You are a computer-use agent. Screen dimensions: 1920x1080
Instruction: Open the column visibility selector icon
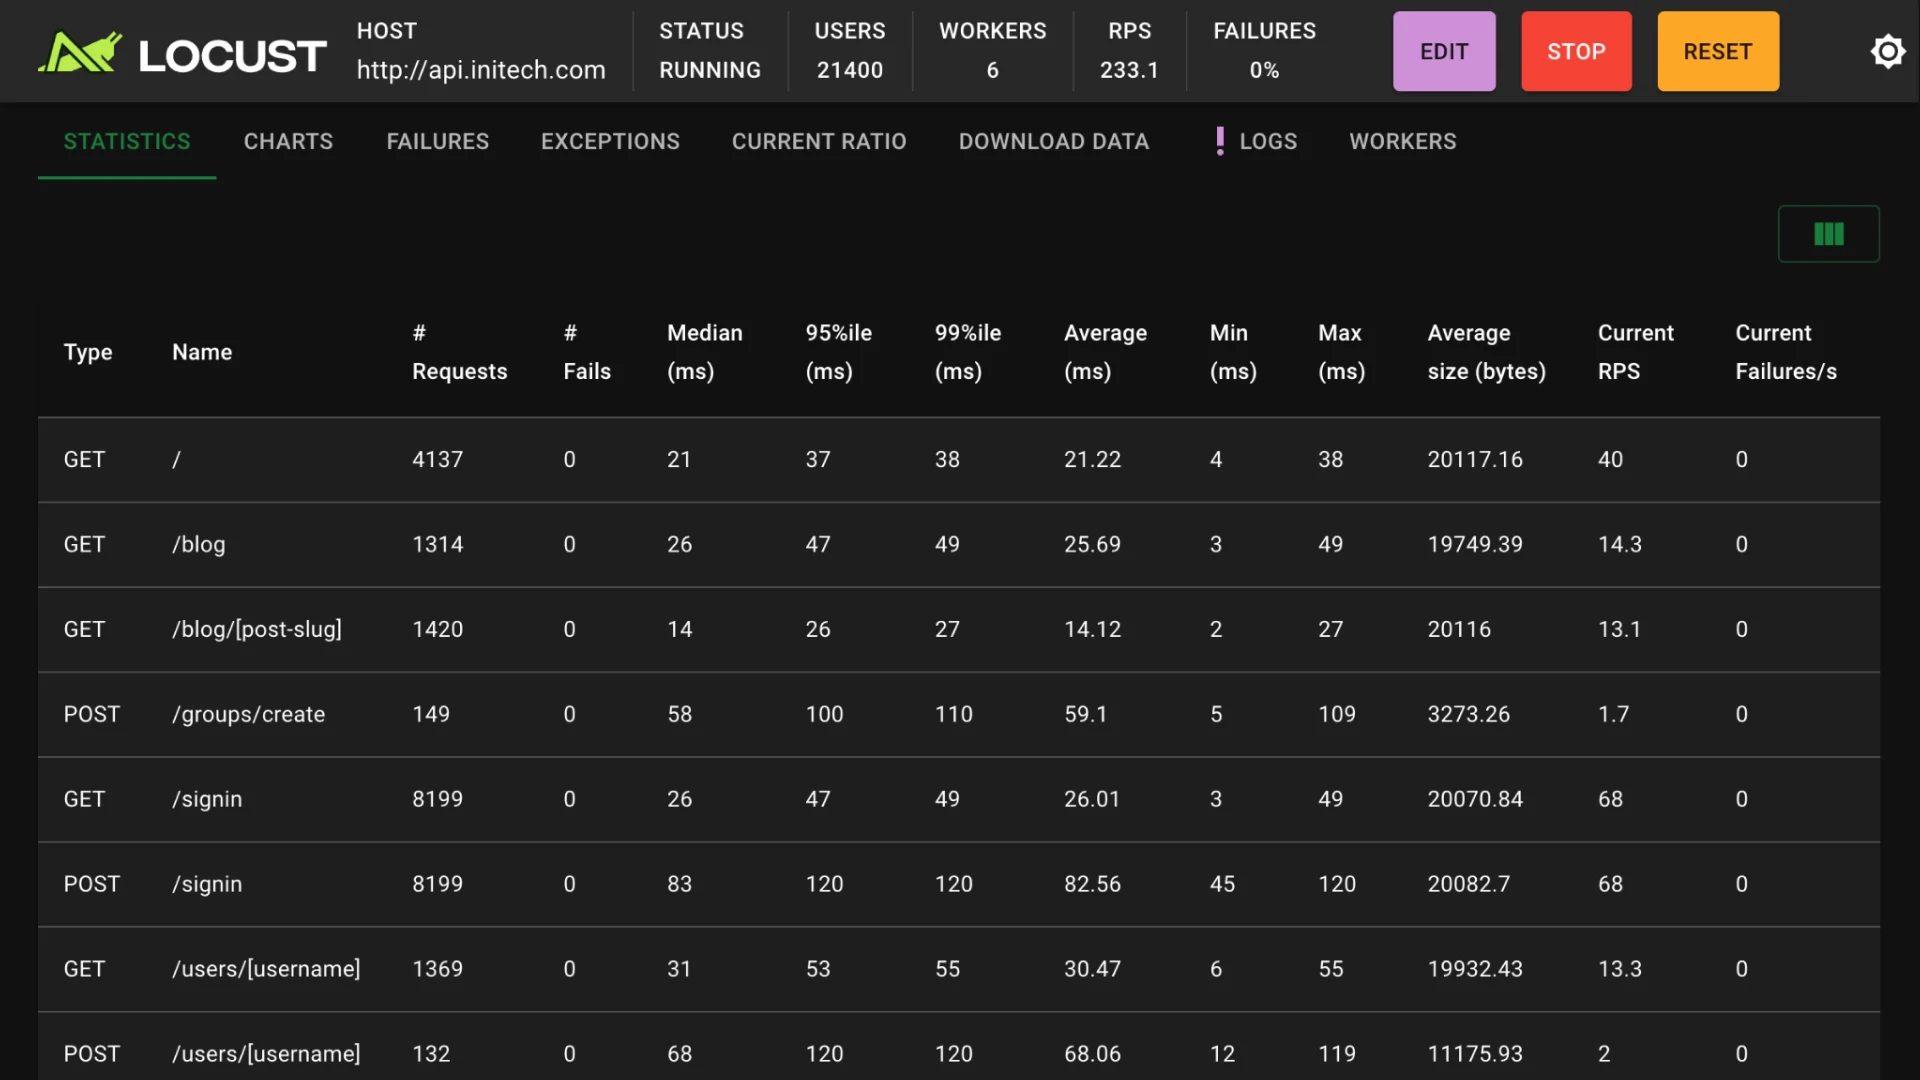pos(1829,233)
